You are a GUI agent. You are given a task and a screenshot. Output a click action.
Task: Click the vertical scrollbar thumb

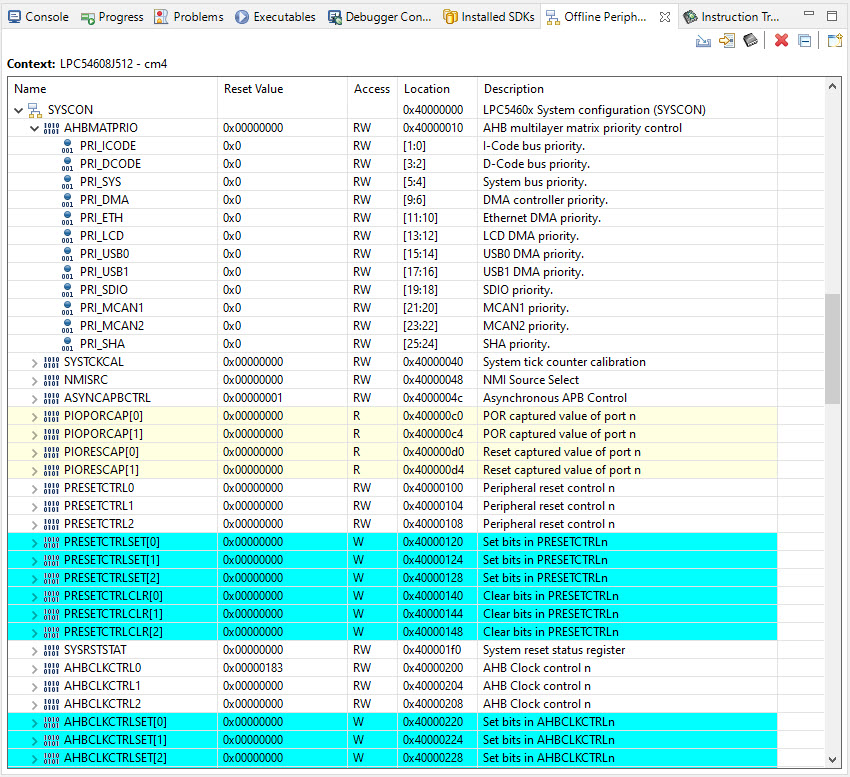coord(833,348)
